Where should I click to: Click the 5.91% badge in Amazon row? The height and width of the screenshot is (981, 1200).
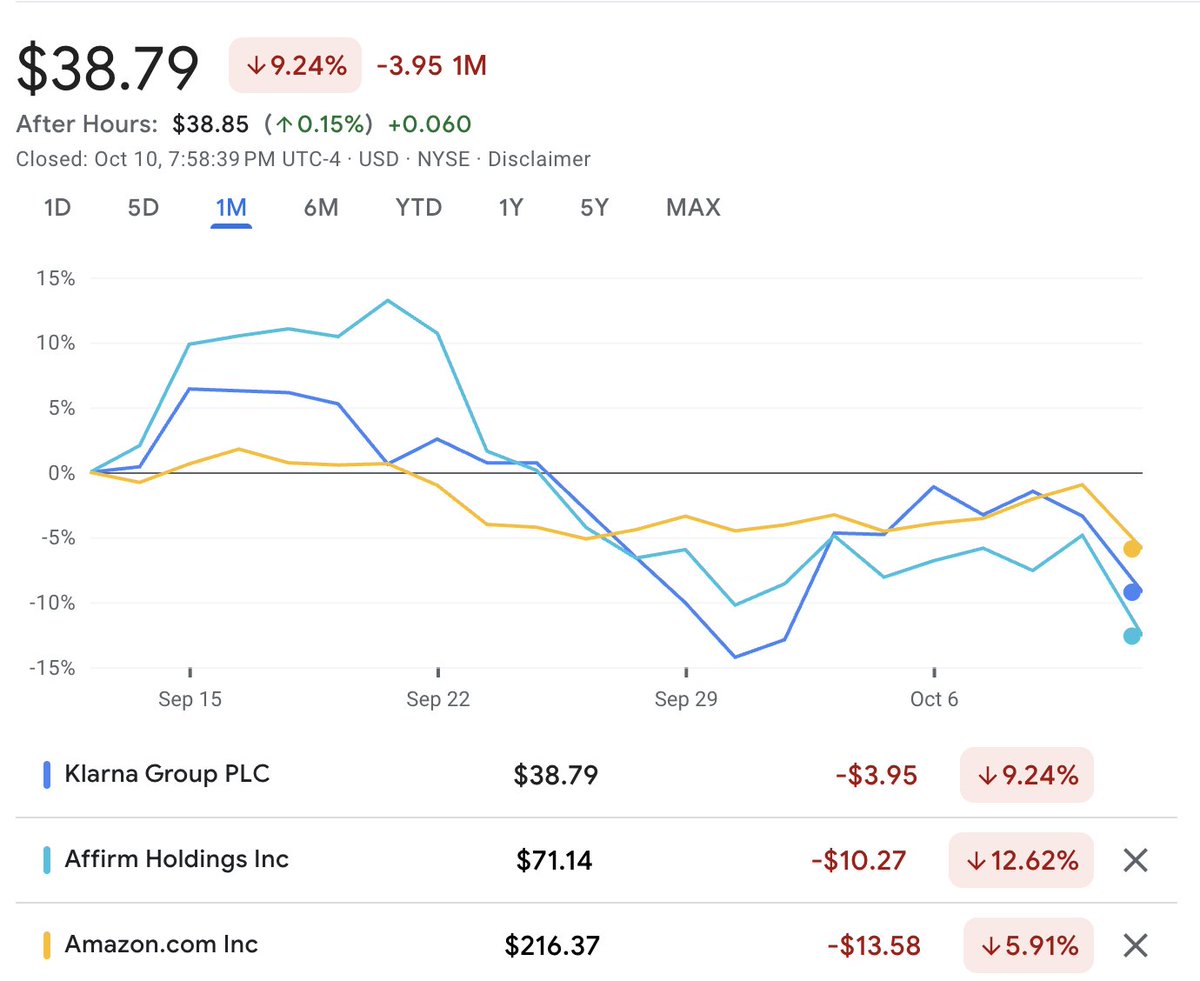(x=1027, y=945)
